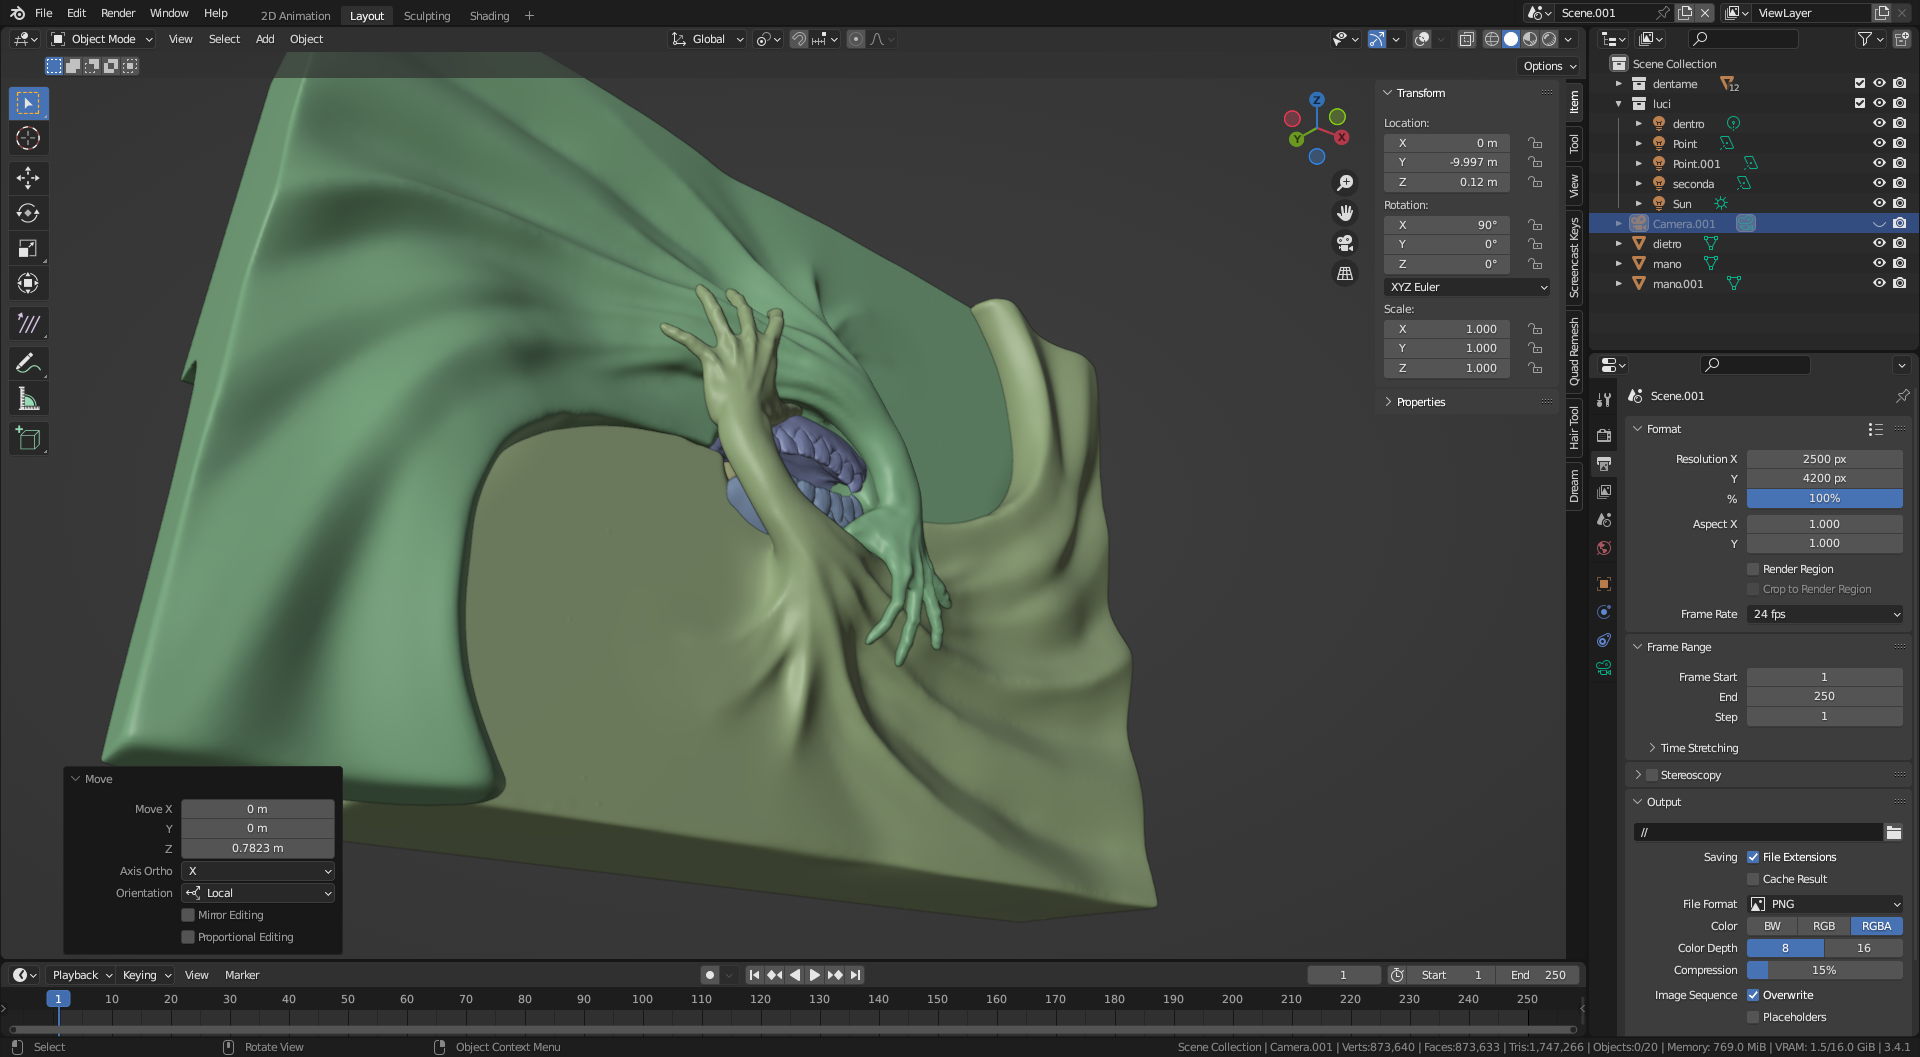Switch perspective/orthographic grid icon
1920x1057 pixels.
point(1345,273)
